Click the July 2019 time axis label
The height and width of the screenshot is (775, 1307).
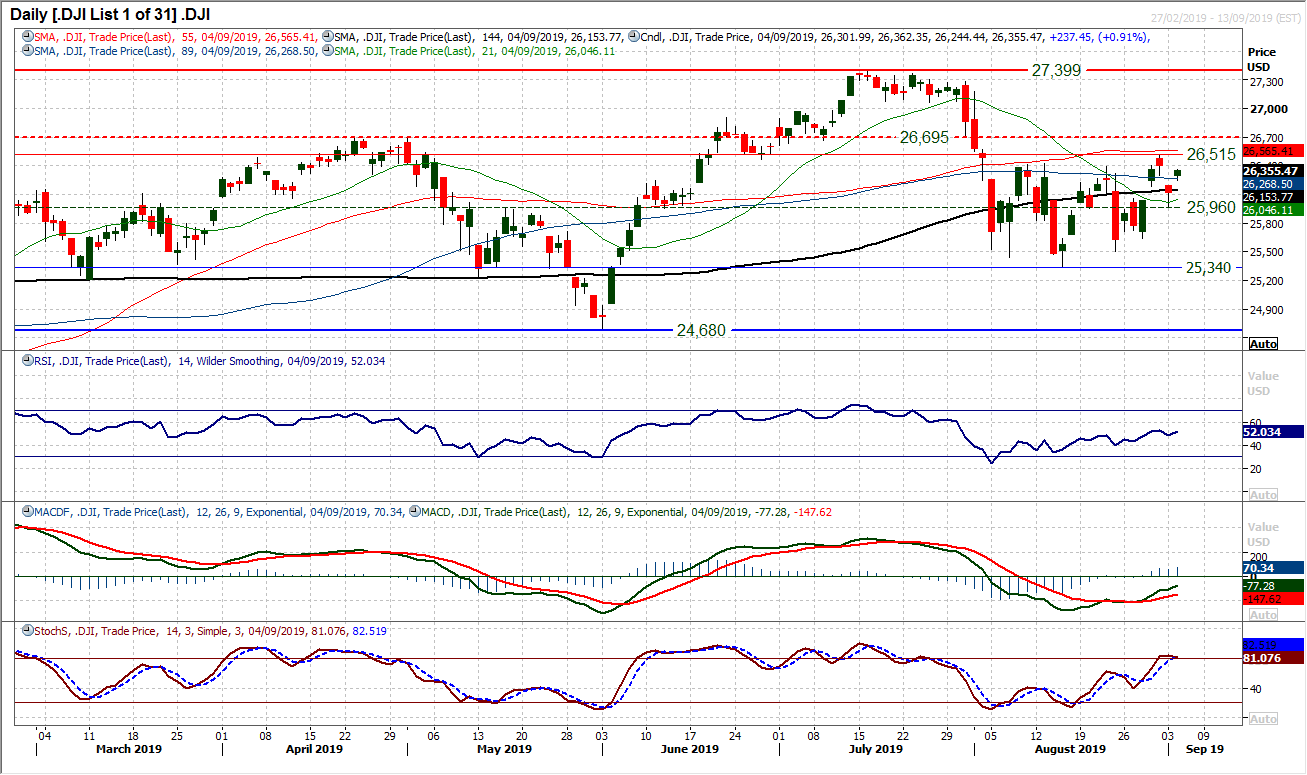[x=875, y=748]
